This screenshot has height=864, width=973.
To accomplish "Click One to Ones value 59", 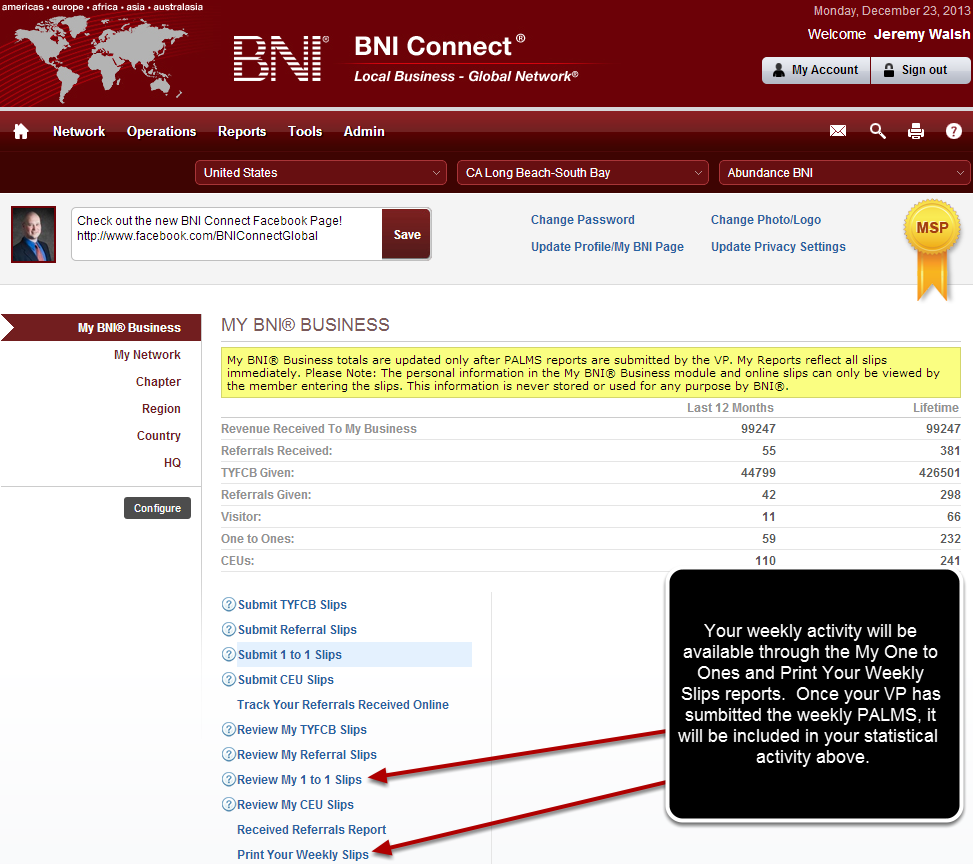I will click(x=769, y=539).
